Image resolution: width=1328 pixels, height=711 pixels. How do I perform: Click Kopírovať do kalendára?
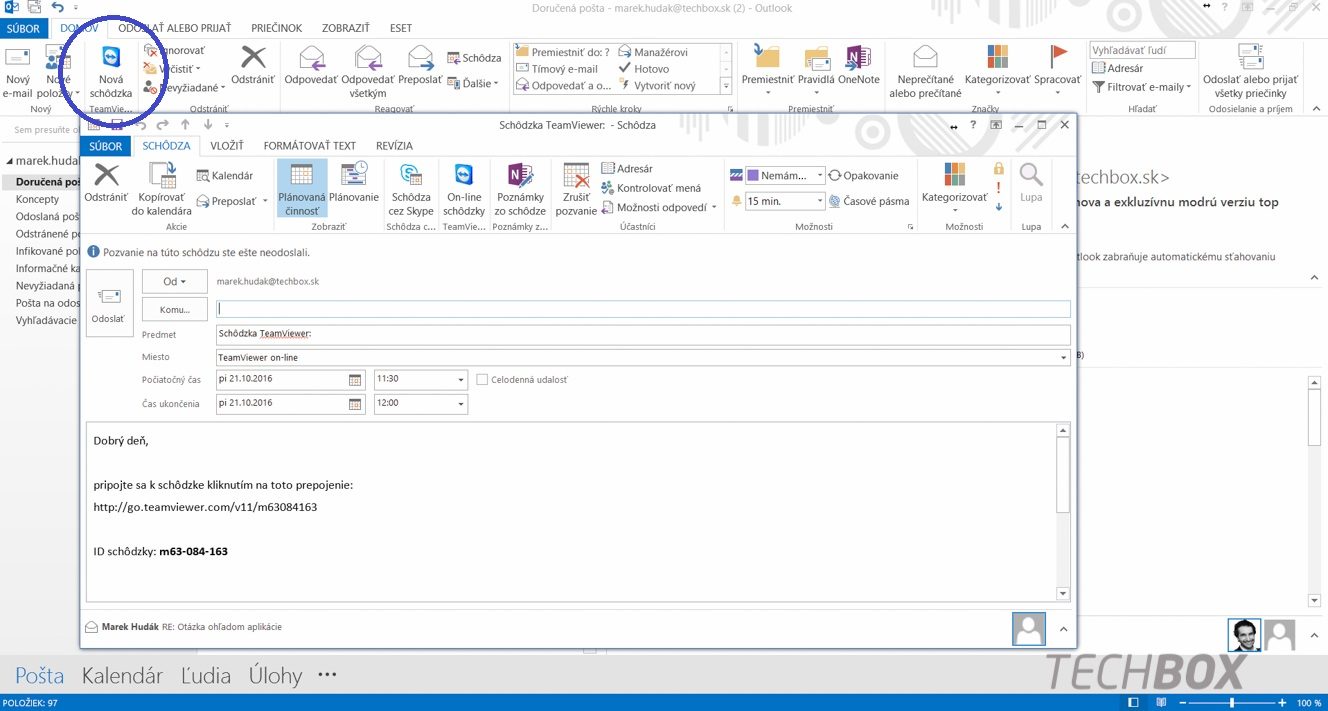164,189
